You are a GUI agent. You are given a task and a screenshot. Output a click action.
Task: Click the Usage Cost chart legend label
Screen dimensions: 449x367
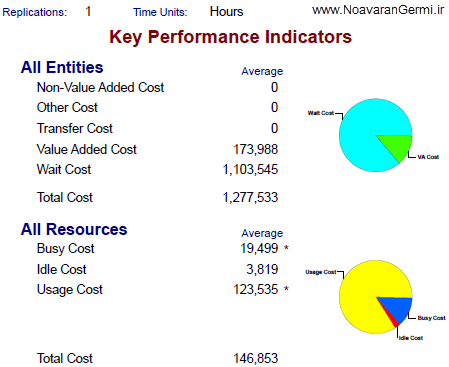[321, 272]
